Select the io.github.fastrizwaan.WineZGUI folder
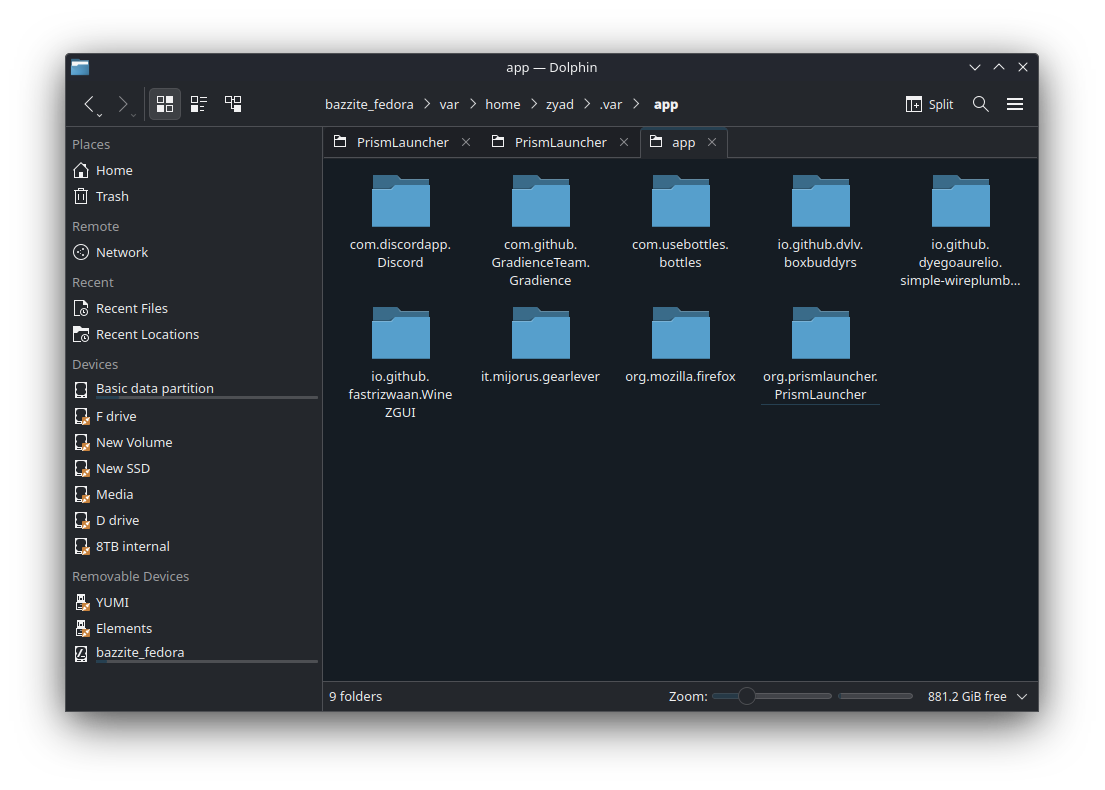 (x=400, y=363)
